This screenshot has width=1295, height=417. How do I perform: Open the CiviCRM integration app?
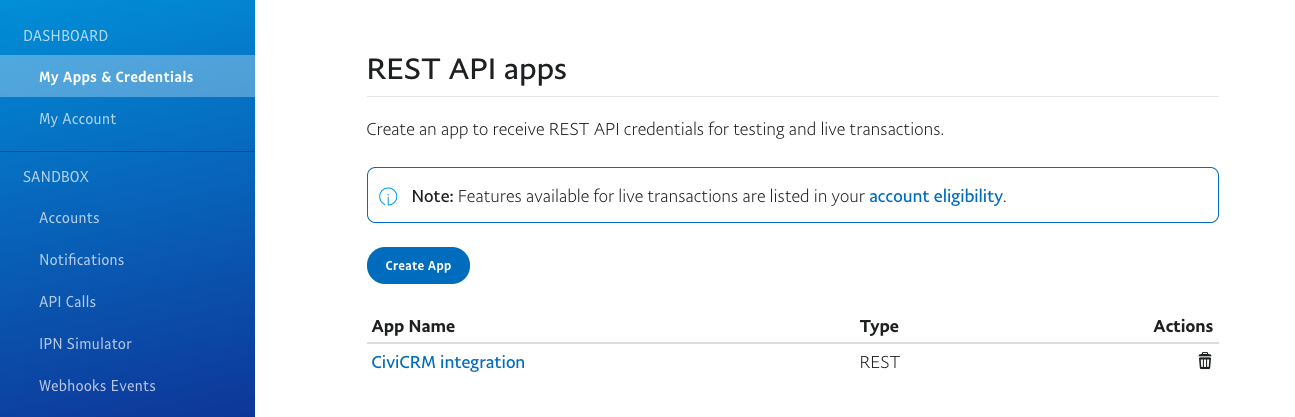pos(447,362)
